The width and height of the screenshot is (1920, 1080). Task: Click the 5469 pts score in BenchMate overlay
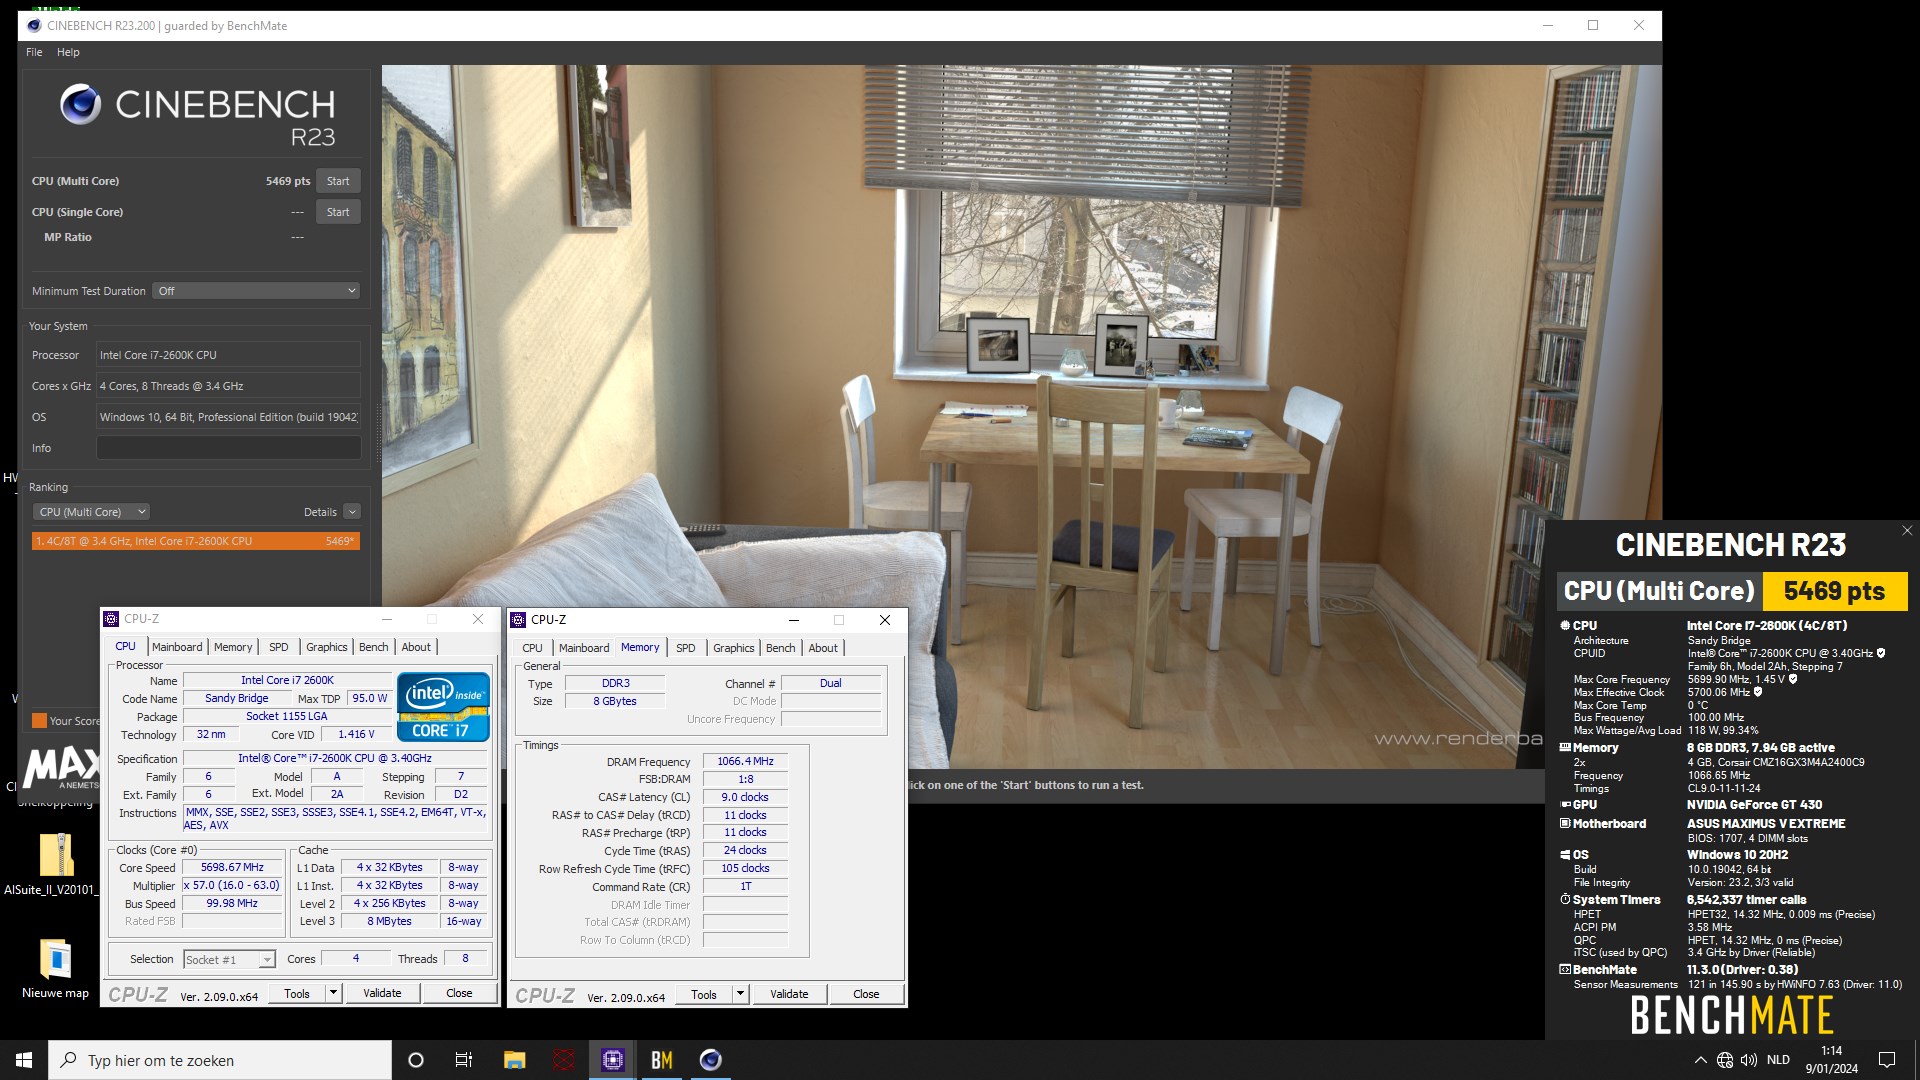point(1834,591)
